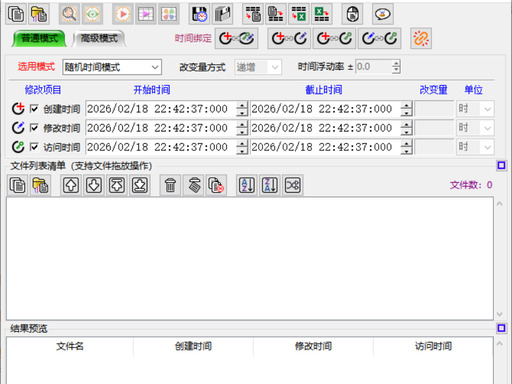Shuffle the file list order
Screen dimensions: 512x384
(293, 185)
